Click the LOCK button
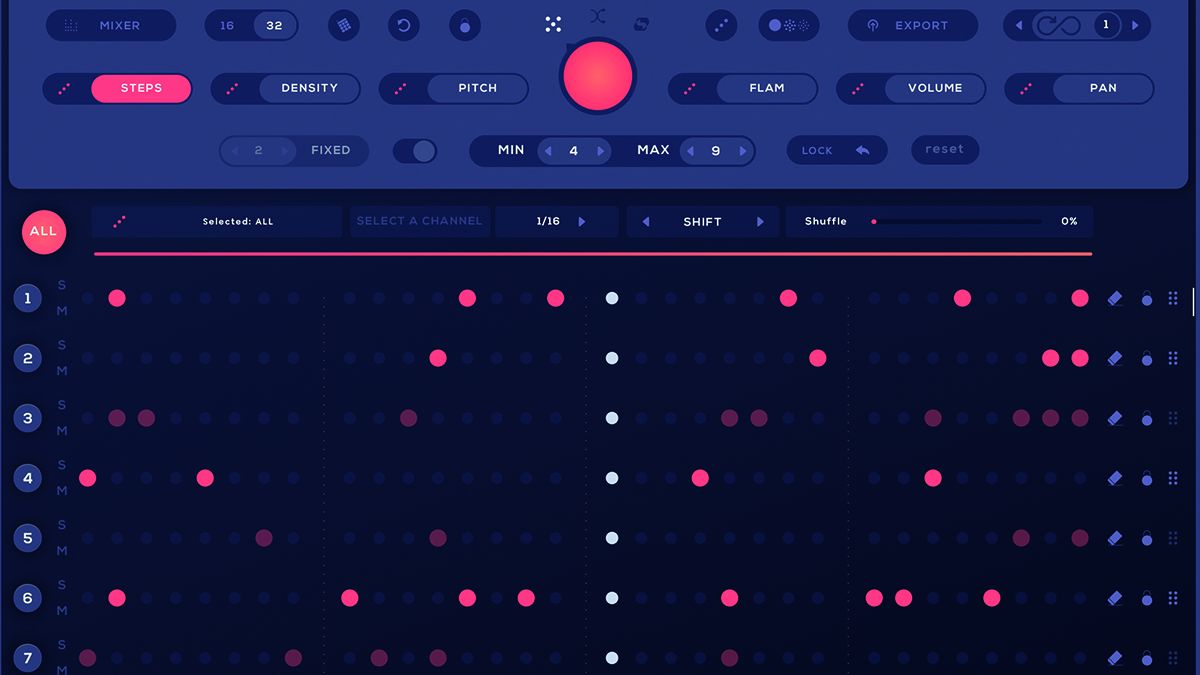1200x675 pixels. 837,150
